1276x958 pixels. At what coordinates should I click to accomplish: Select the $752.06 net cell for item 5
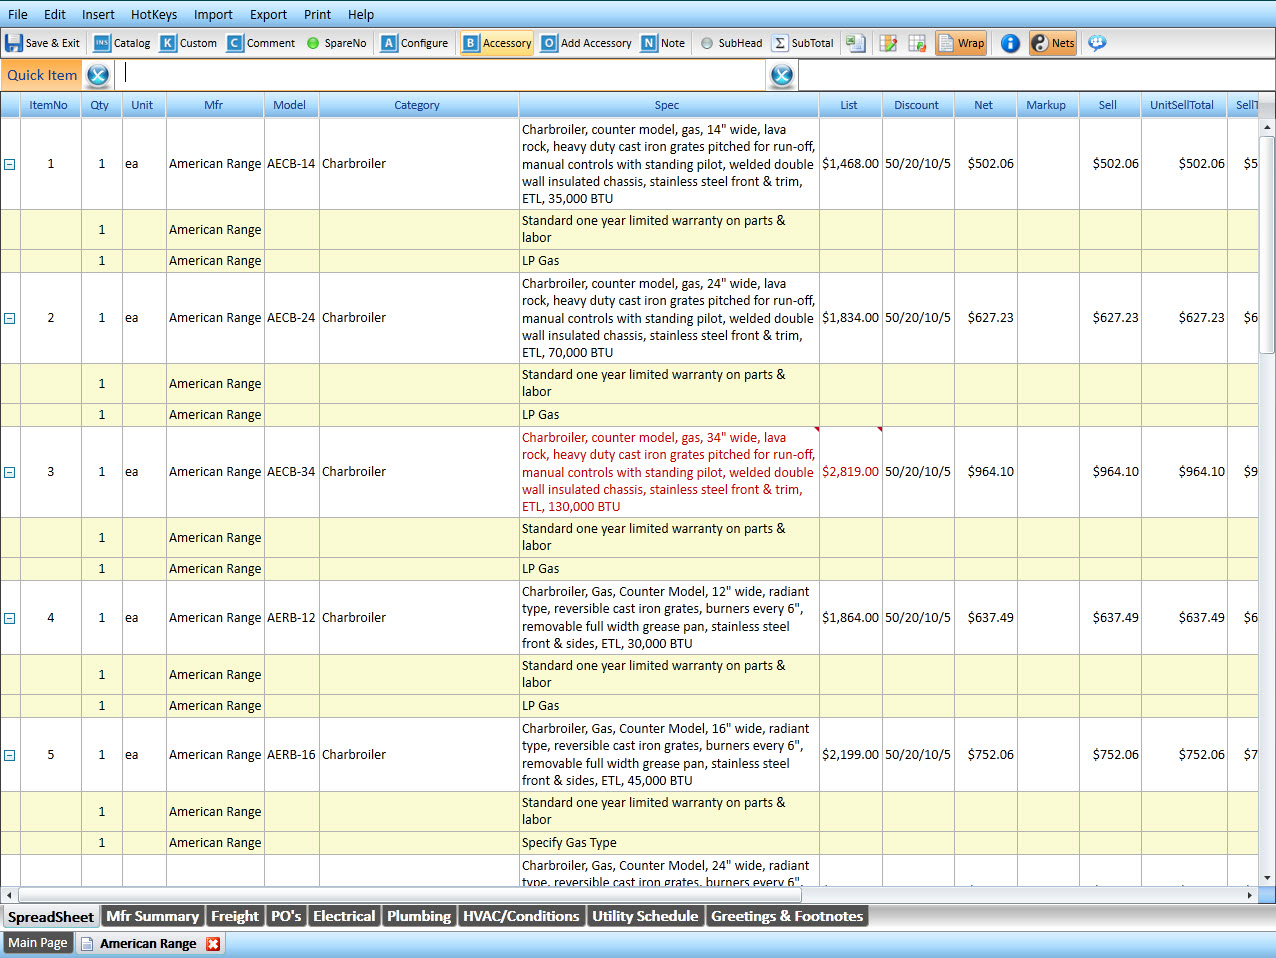coord(986,755)
